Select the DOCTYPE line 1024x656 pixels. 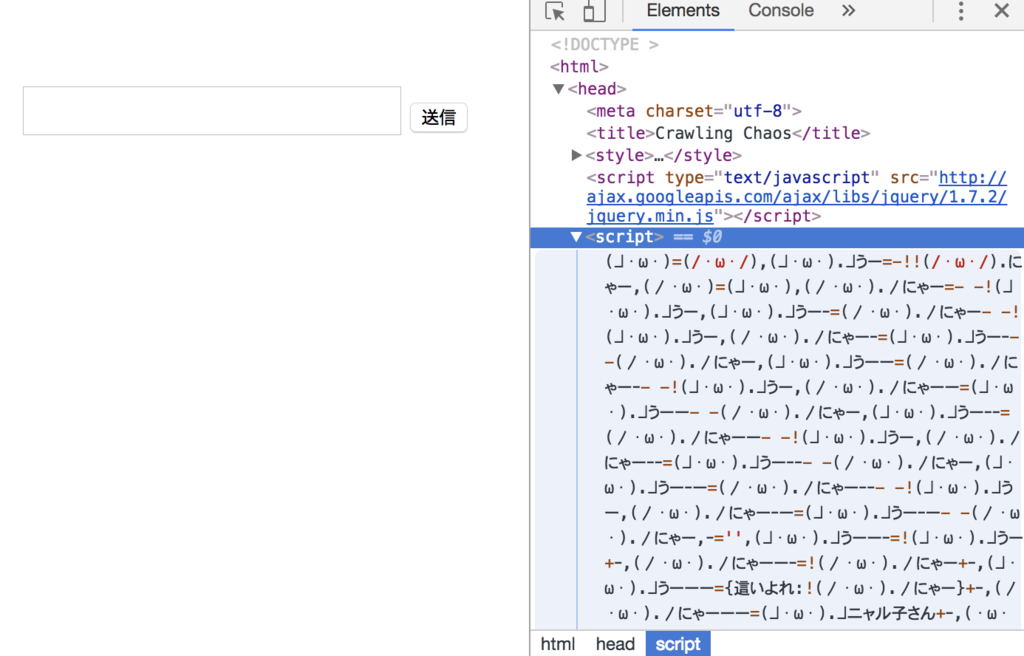pyautogui.click(x=604, y=44)
